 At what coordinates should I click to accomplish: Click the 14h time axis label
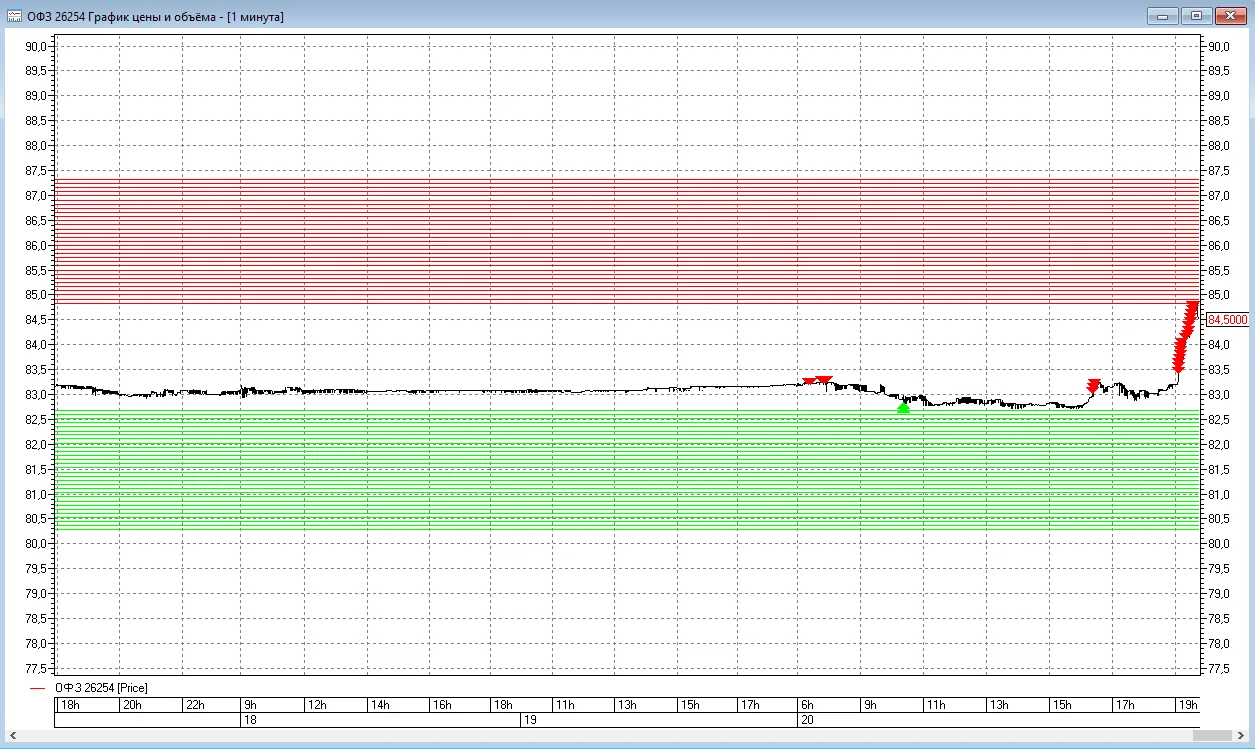coord(380,705)
